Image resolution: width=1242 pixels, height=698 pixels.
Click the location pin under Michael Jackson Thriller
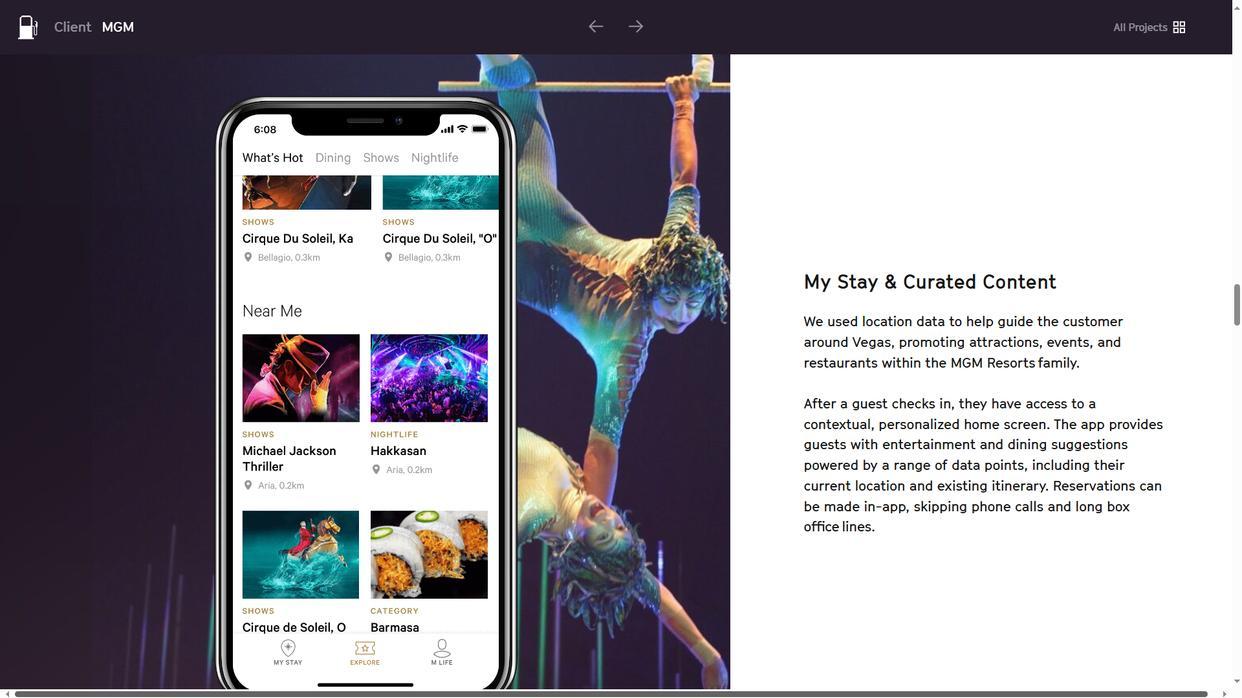click(x=248, y=485)
